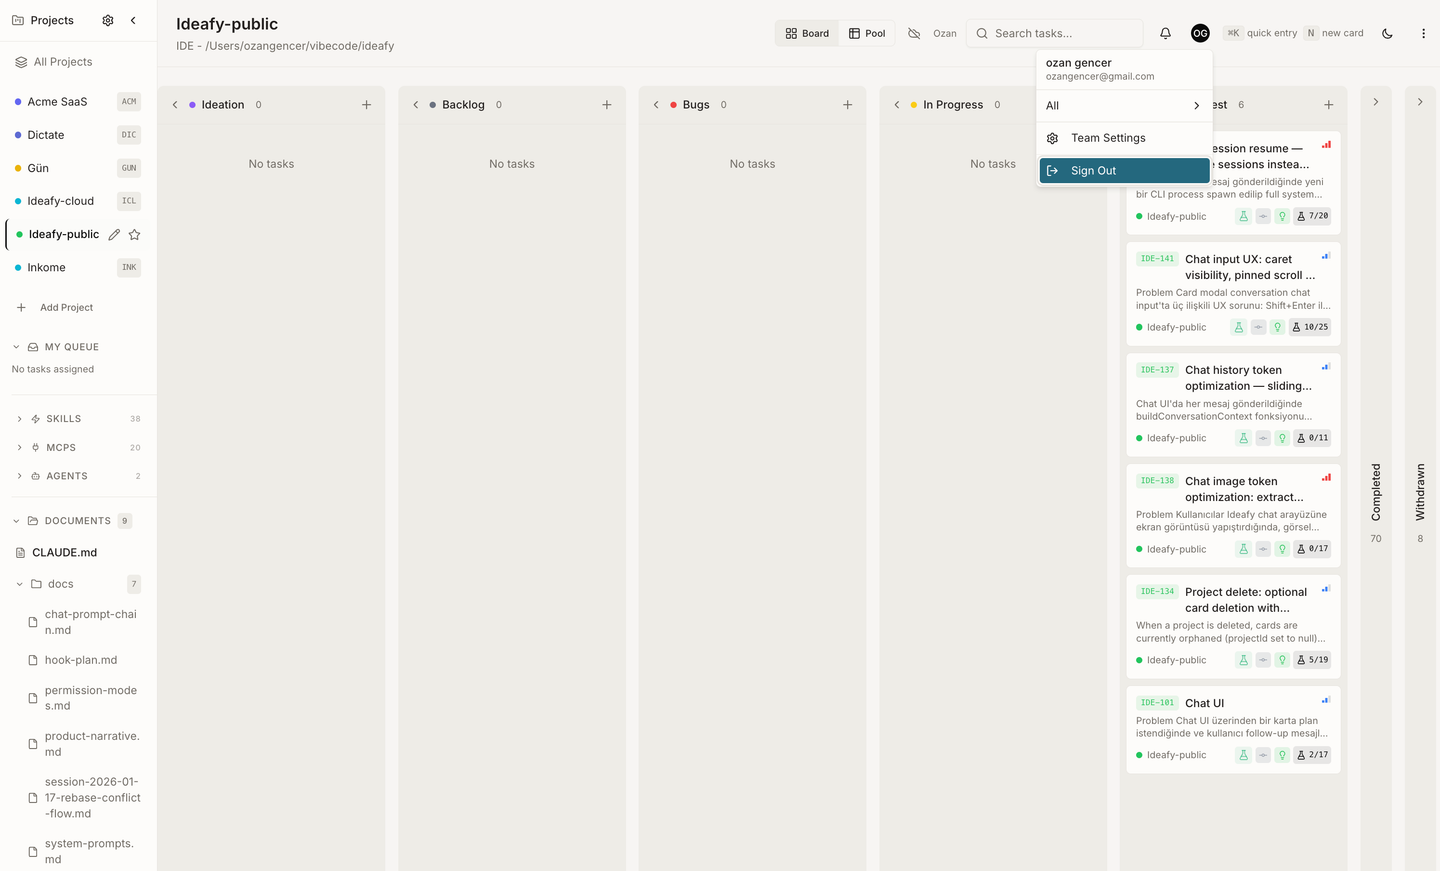The image size is (1440, 871).
Task: Open the Inkome project
Action: (78, 267)
